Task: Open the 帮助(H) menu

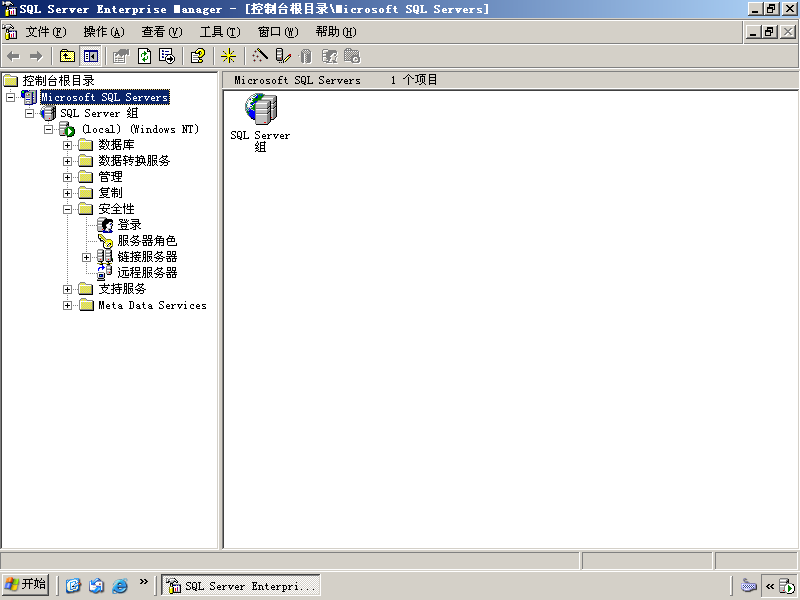Action: tap(336, 32)
